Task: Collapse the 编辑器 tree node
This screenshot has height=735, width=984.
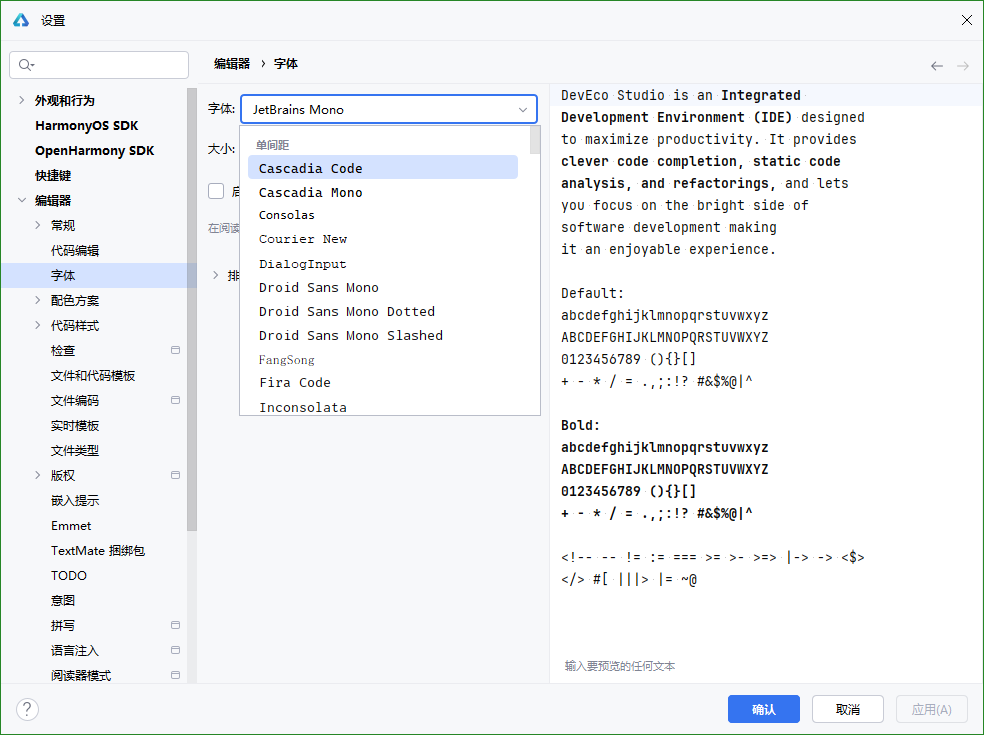Action: [x=22, y=201]
